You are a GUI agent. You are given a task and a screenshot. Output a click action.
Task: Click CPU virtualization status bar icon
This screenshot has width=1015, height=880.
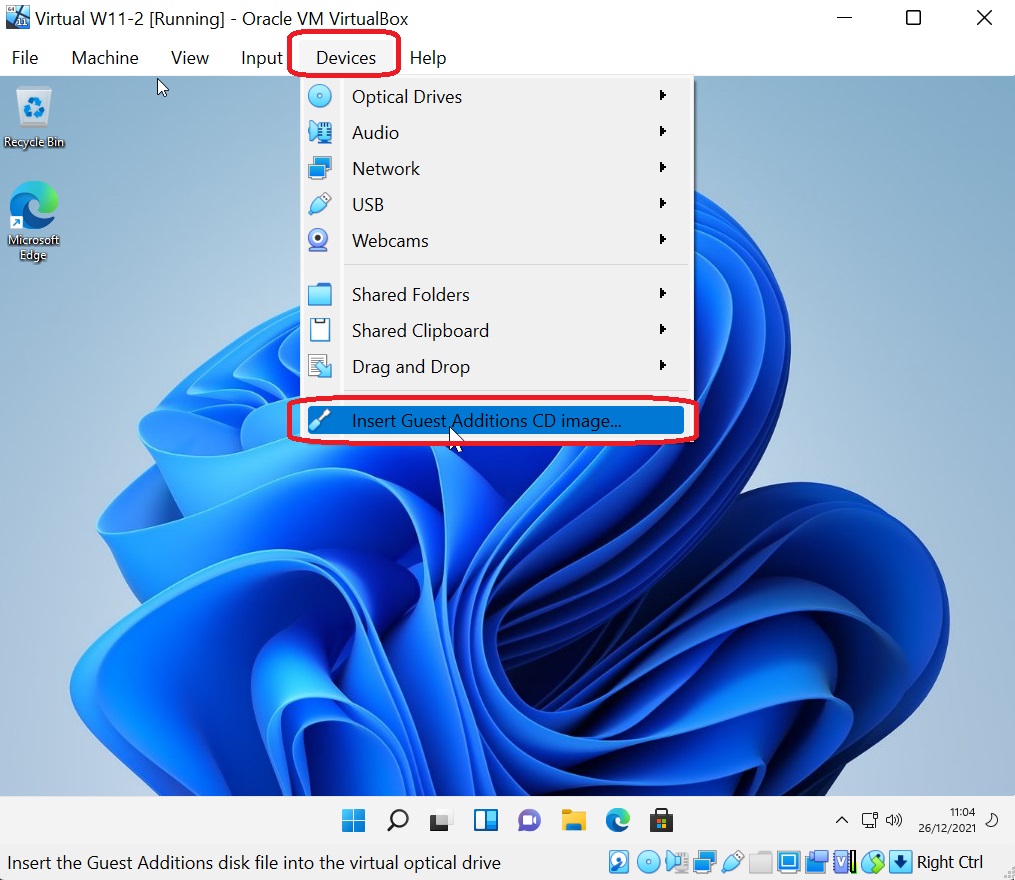click(x=845, y=862)
